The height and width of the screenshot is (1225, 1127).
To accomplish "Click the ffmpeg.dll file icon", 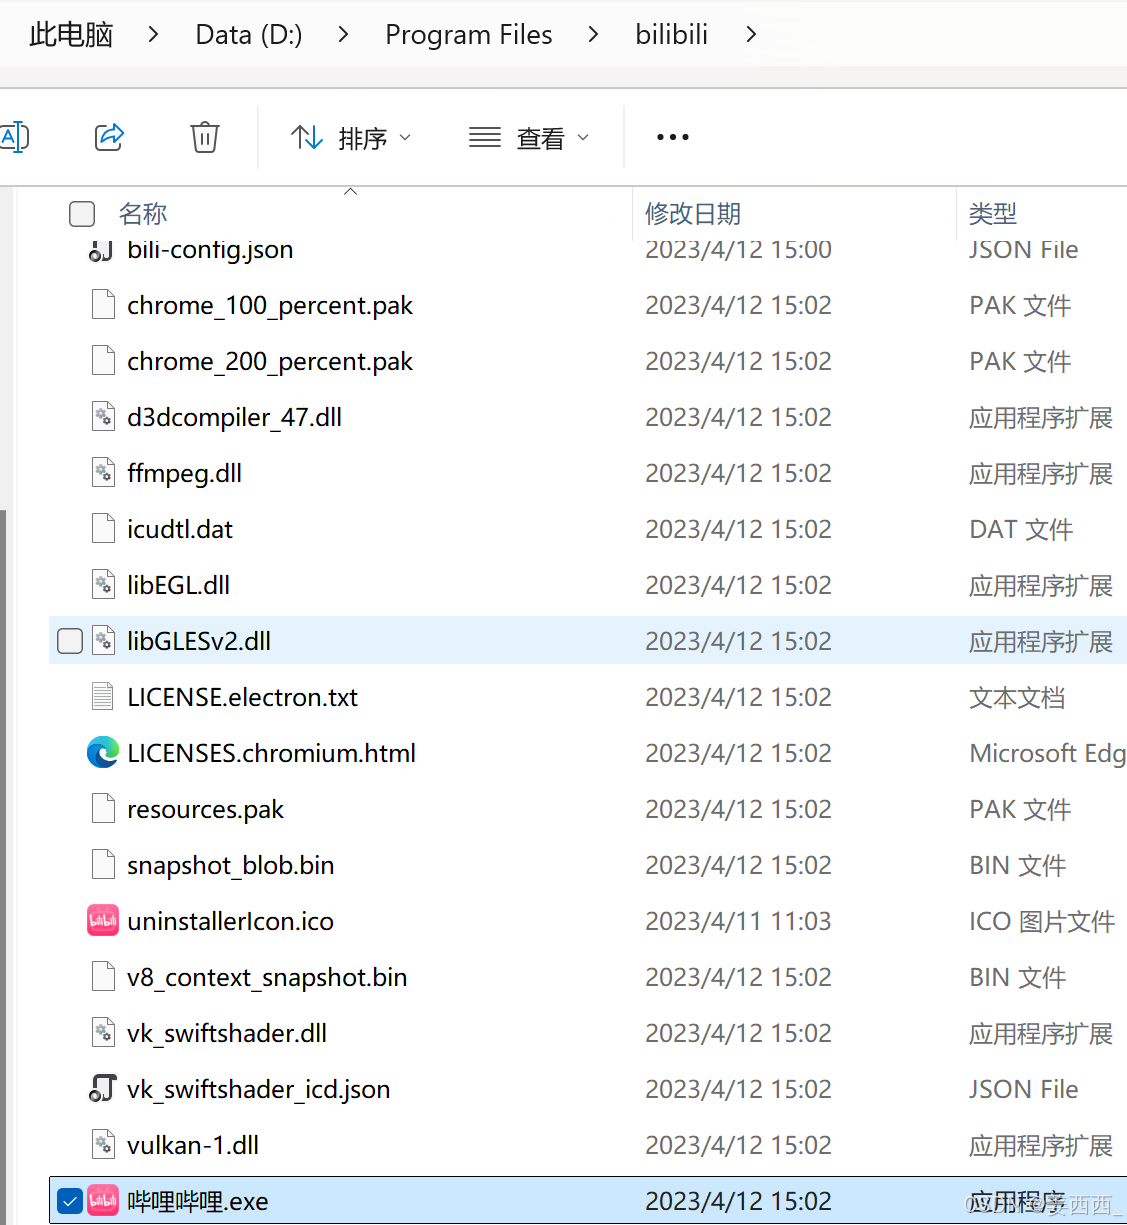I will pyautogui.click(x=103, y=473).
